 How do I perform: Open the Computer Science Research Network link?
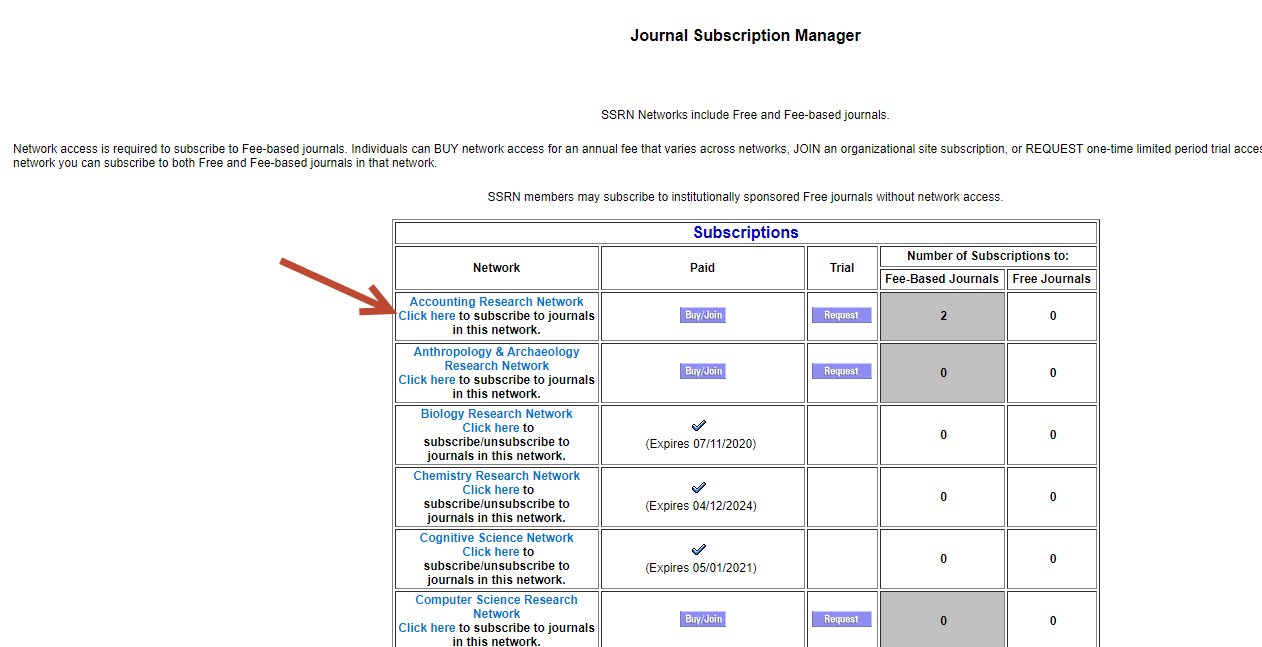(x=496, y=606)
